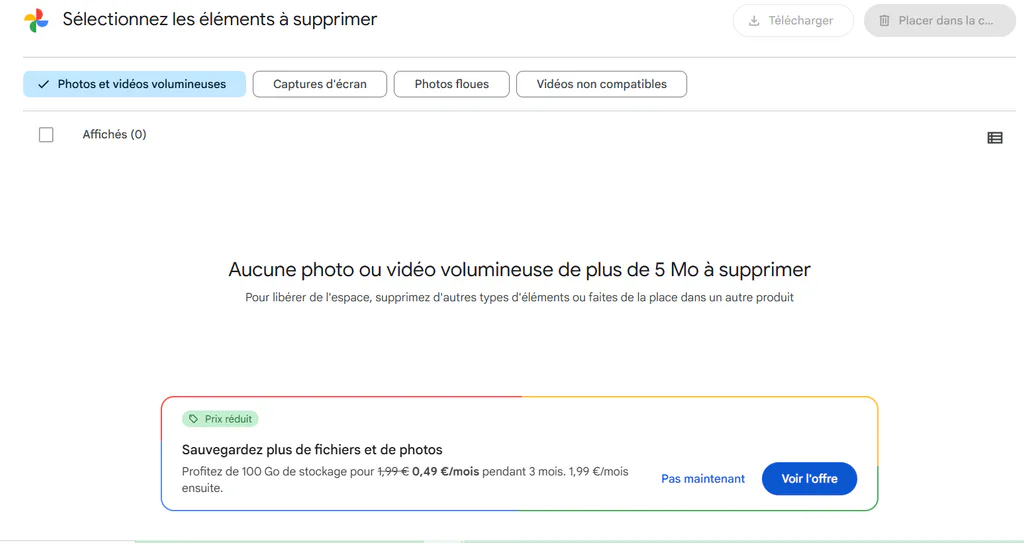The height and width of the screenshot is (543, 1024).
Task: Click the Placer dans la corbeille button
Action: [940, 21]
